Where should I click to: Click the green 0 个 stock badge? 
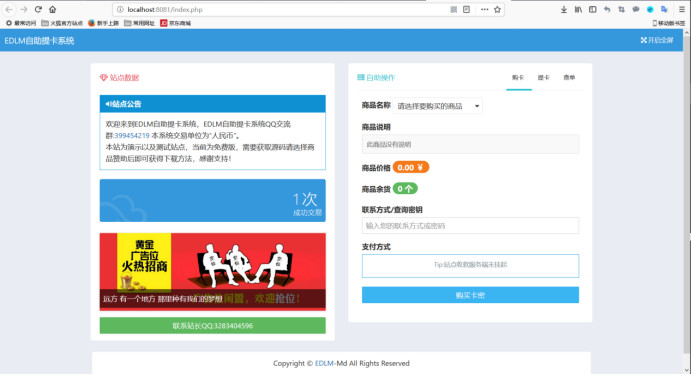[x=405, y=189]
